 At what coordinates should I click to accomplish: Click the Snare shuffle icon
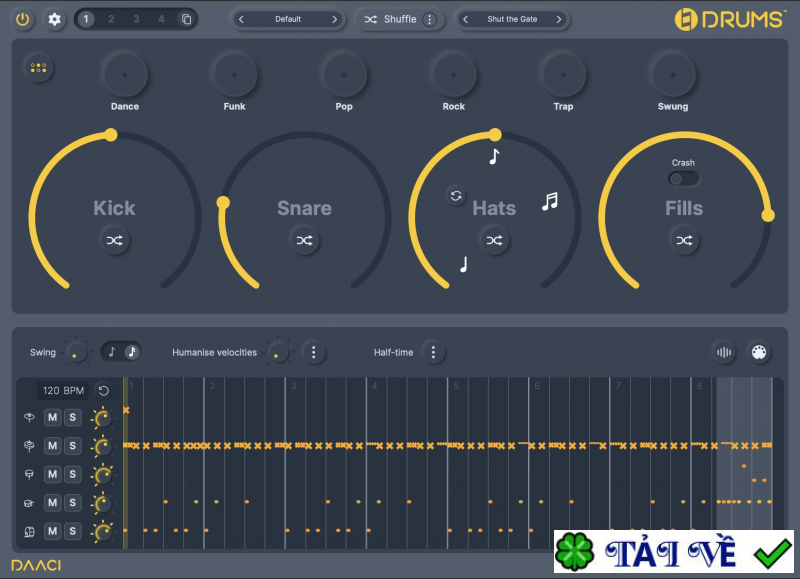tap(304, 240)
